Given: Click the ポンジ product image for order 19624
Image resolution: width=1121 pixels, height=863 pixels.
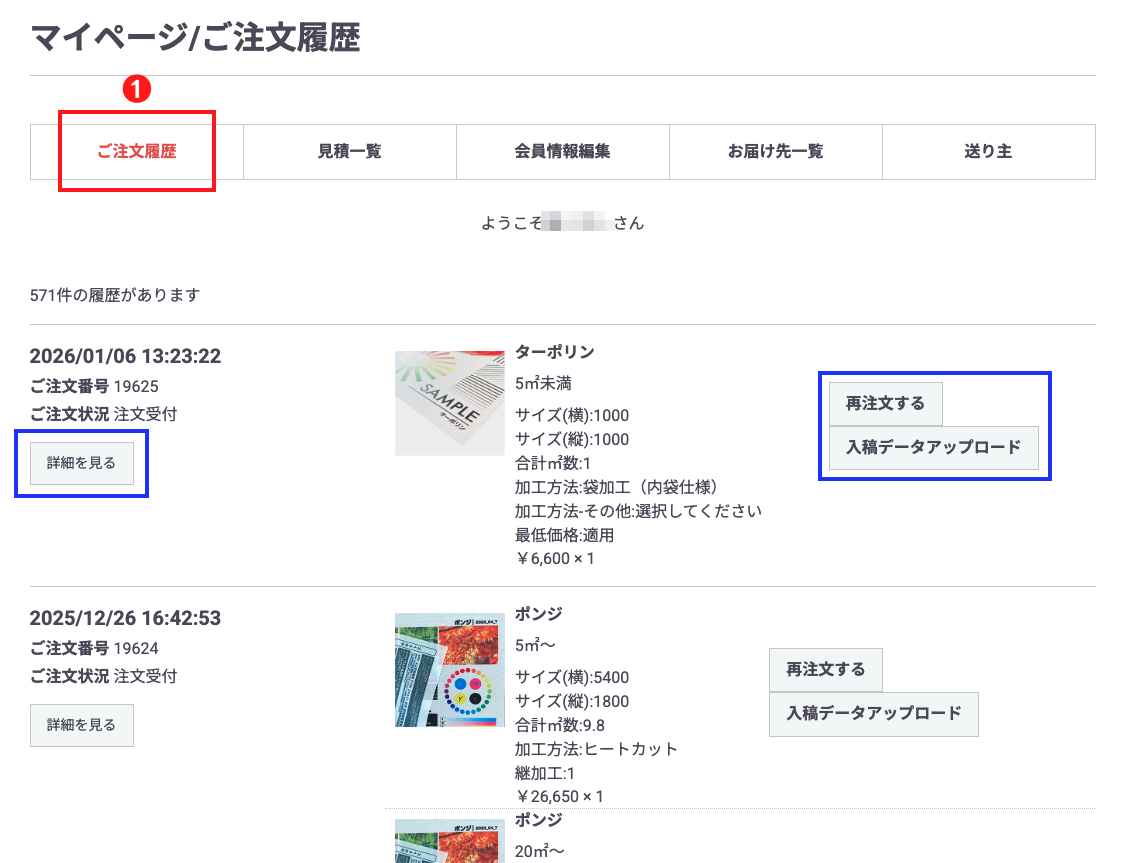Looking at the screenshot, I should click(x=448, y=670).
